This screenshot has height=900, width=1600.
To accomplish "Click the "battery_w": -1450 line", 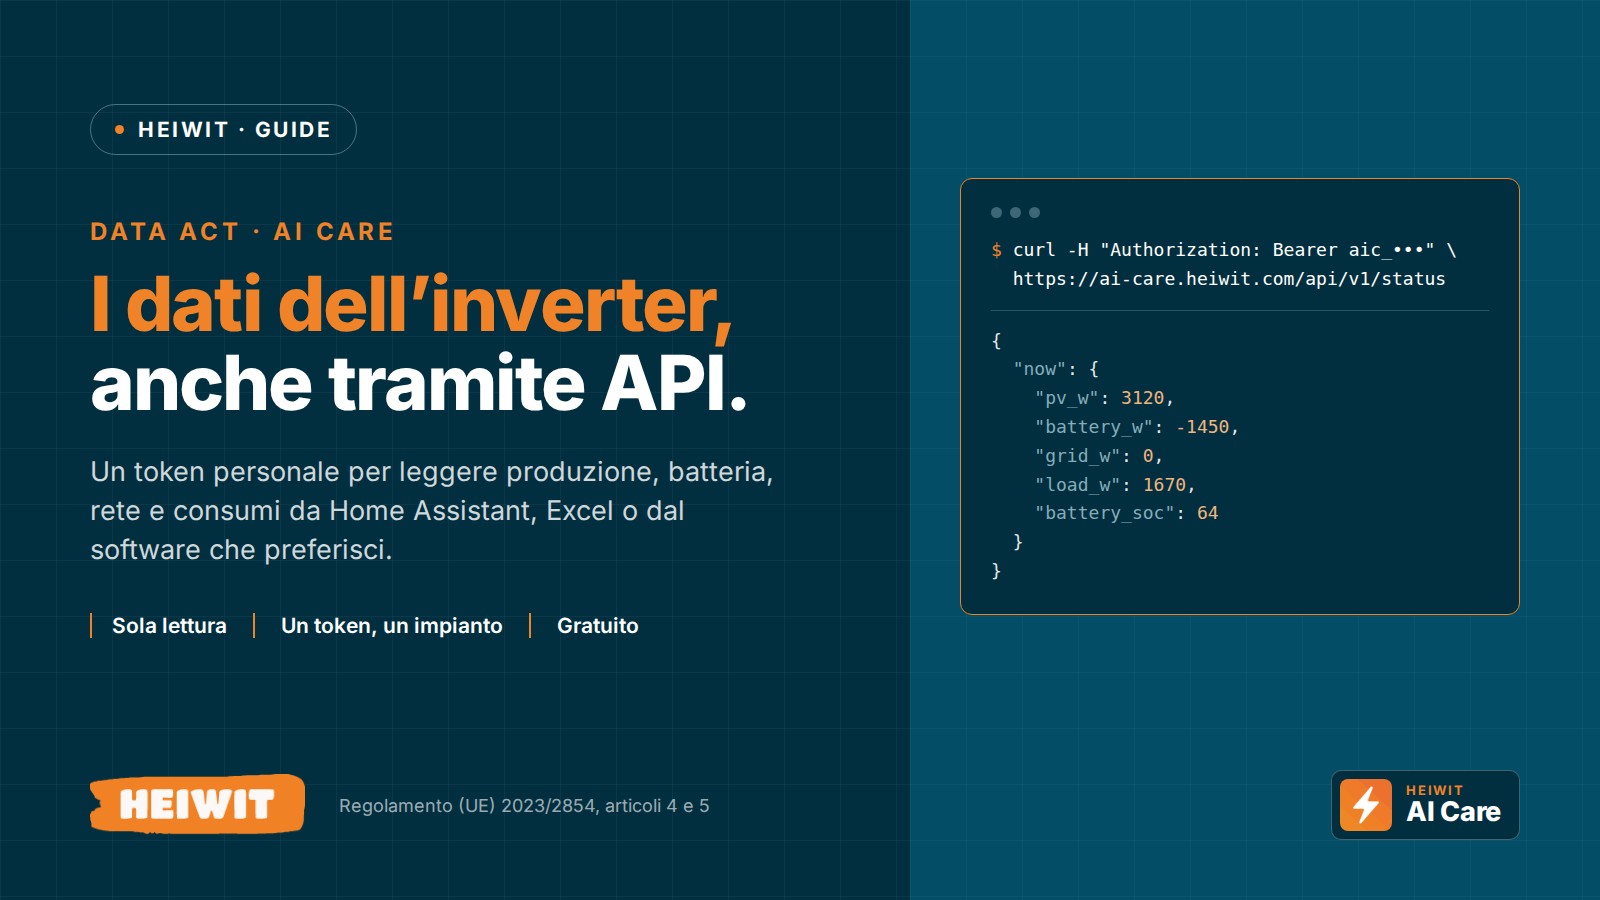I will point(1137,427).
